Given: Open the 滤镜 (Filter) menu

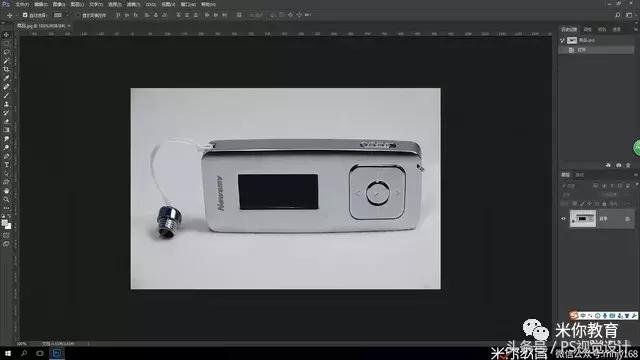Looking at the screenshot, I should coord(133,4).
